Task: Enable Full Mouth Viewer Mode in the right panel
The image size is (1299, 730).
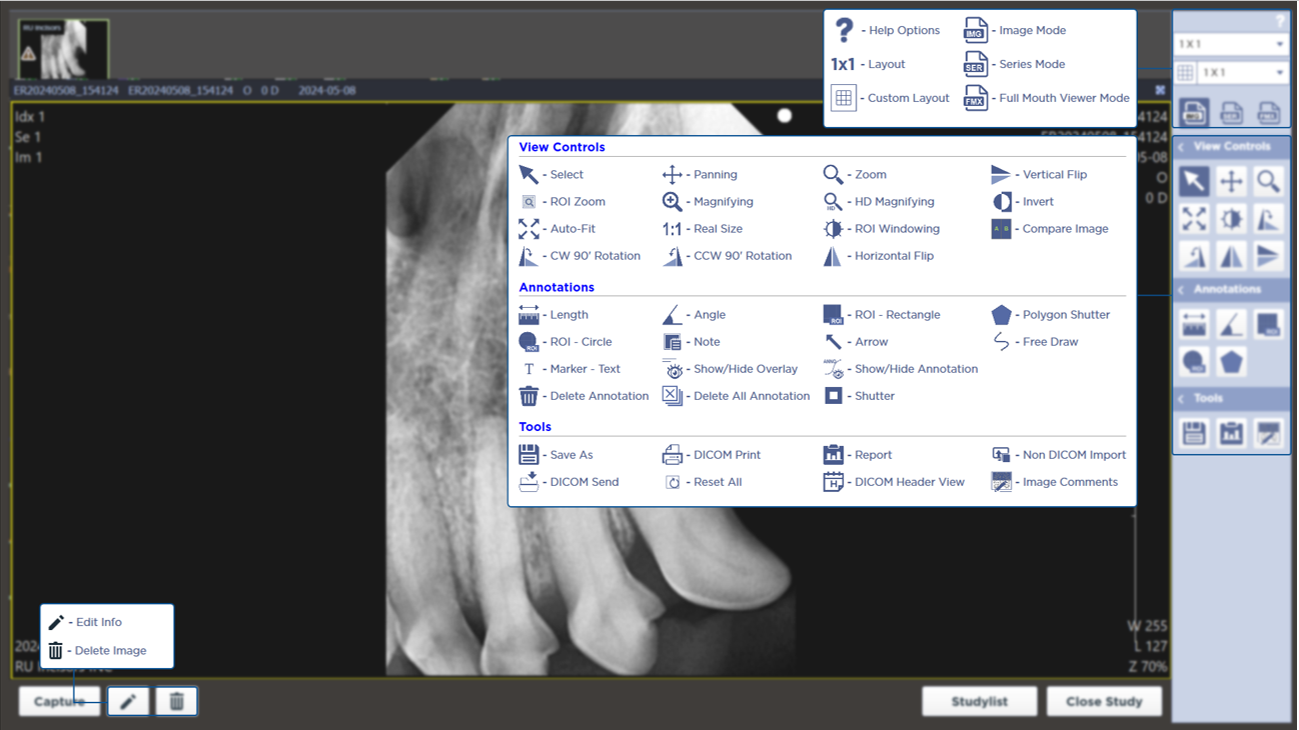Action: [x=1268, y=112]
